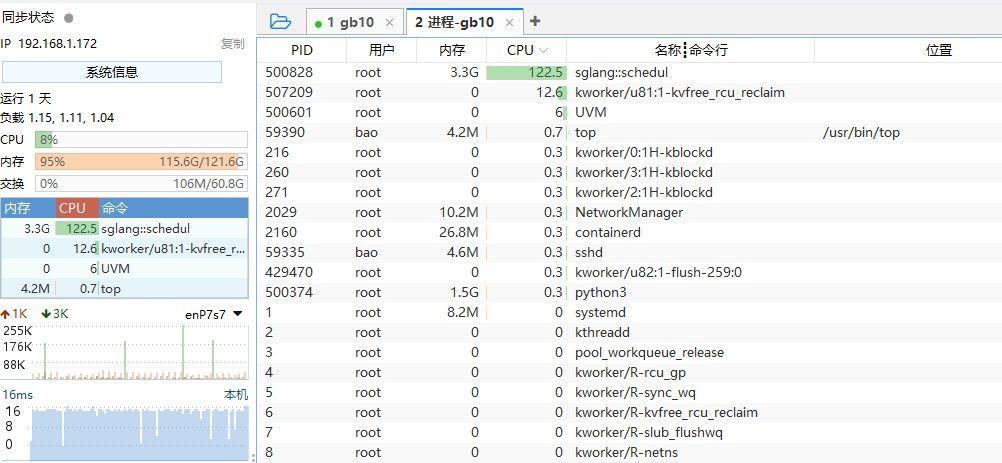Click the 名称 column header
The width and height of the screenshot is (1002, 463).
point(668,50)
